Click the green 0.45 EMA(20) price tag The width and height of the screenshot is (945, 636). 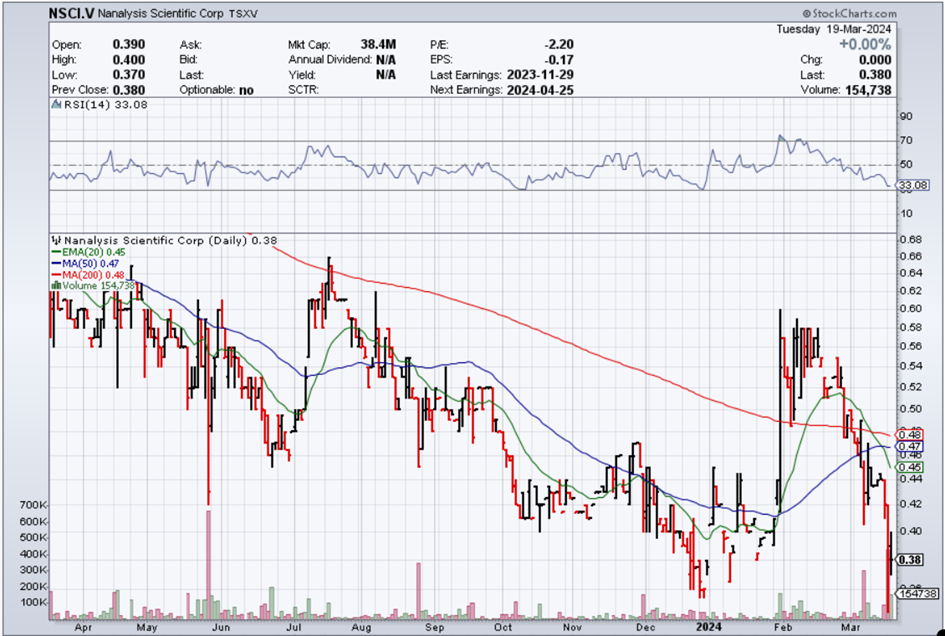click(x=910, y=467)
